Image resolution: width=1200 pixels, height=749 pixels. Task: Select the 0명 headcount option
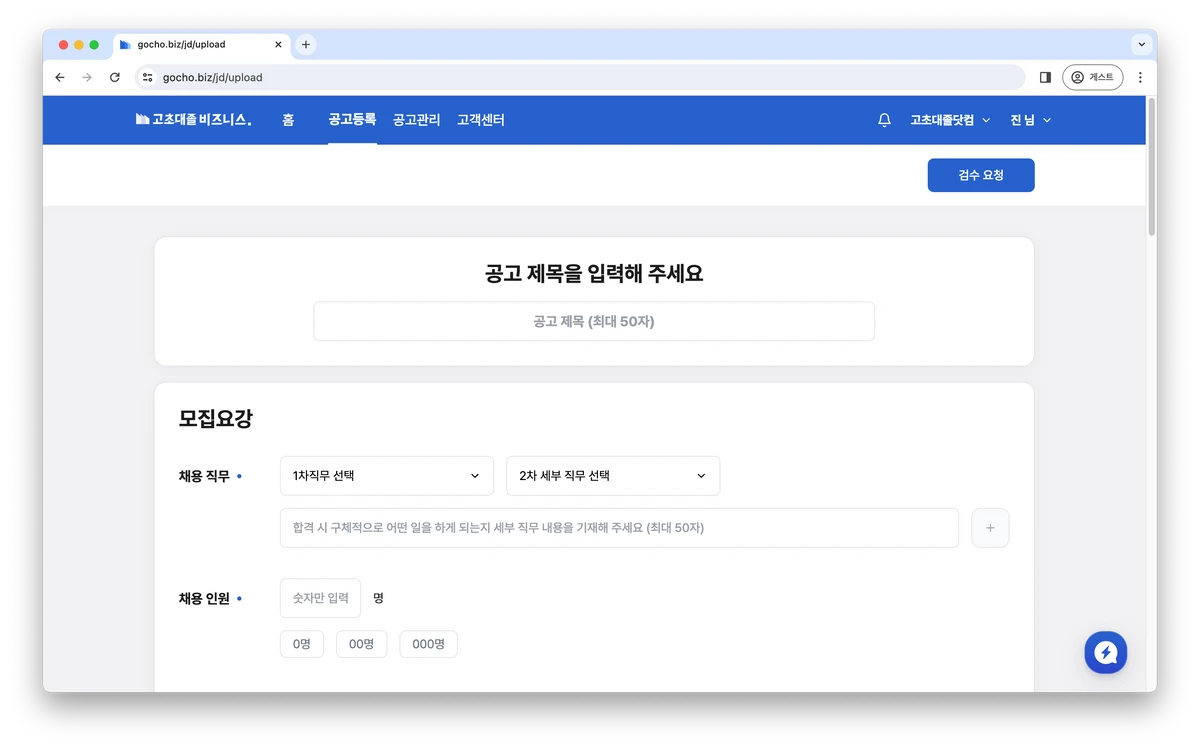(302, 644)
